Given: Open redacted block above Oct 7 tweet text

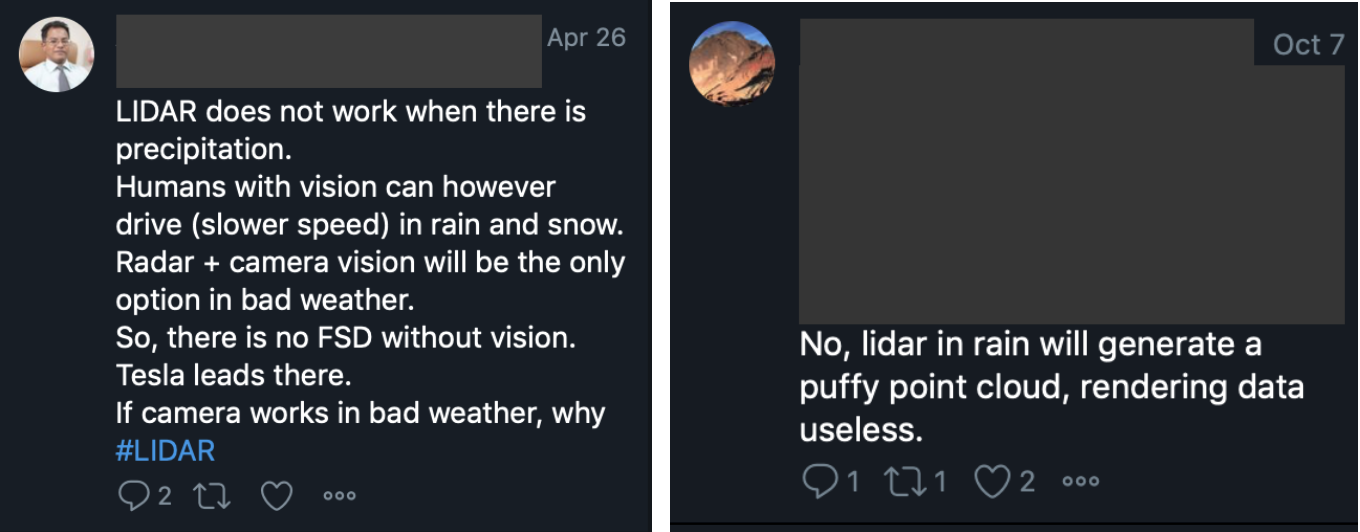Looking at the screenshot, I should [1072, 172].
